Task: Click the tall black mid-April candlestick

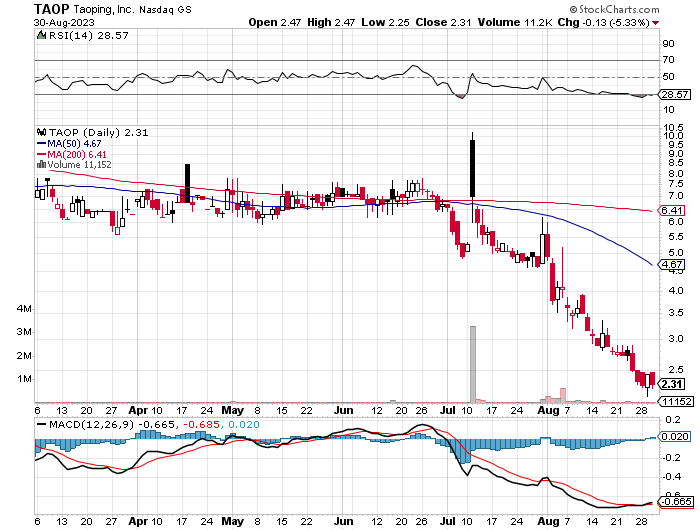Action: click(188, 183)
